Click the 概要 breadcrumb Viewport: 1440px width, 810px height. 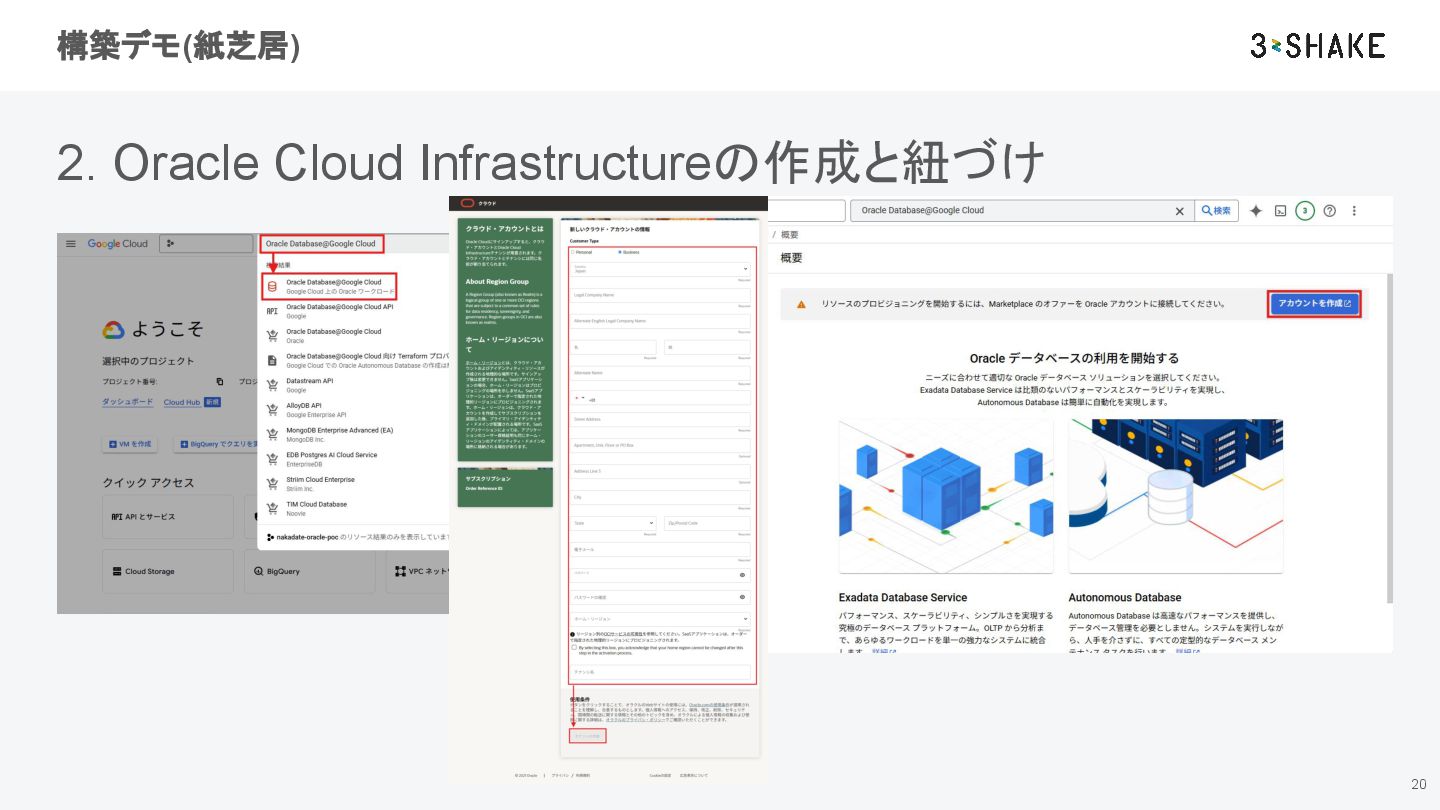click(790, 235)
